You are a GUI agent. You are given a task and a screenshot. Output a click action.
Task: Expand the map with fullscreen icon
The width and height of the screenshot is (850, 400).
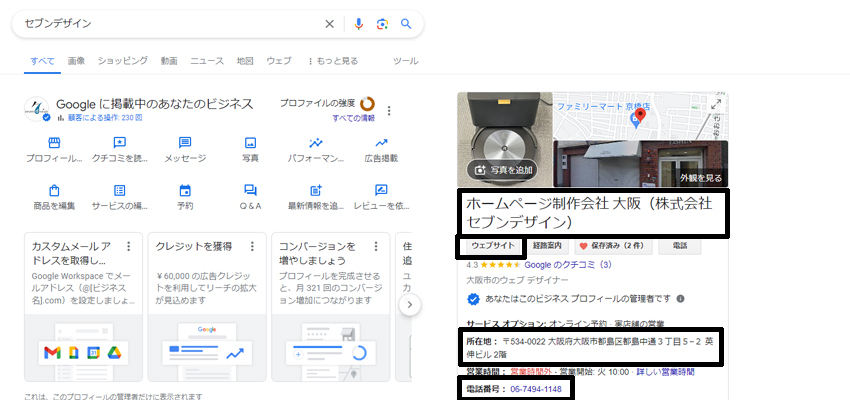(x=716, y=105)
